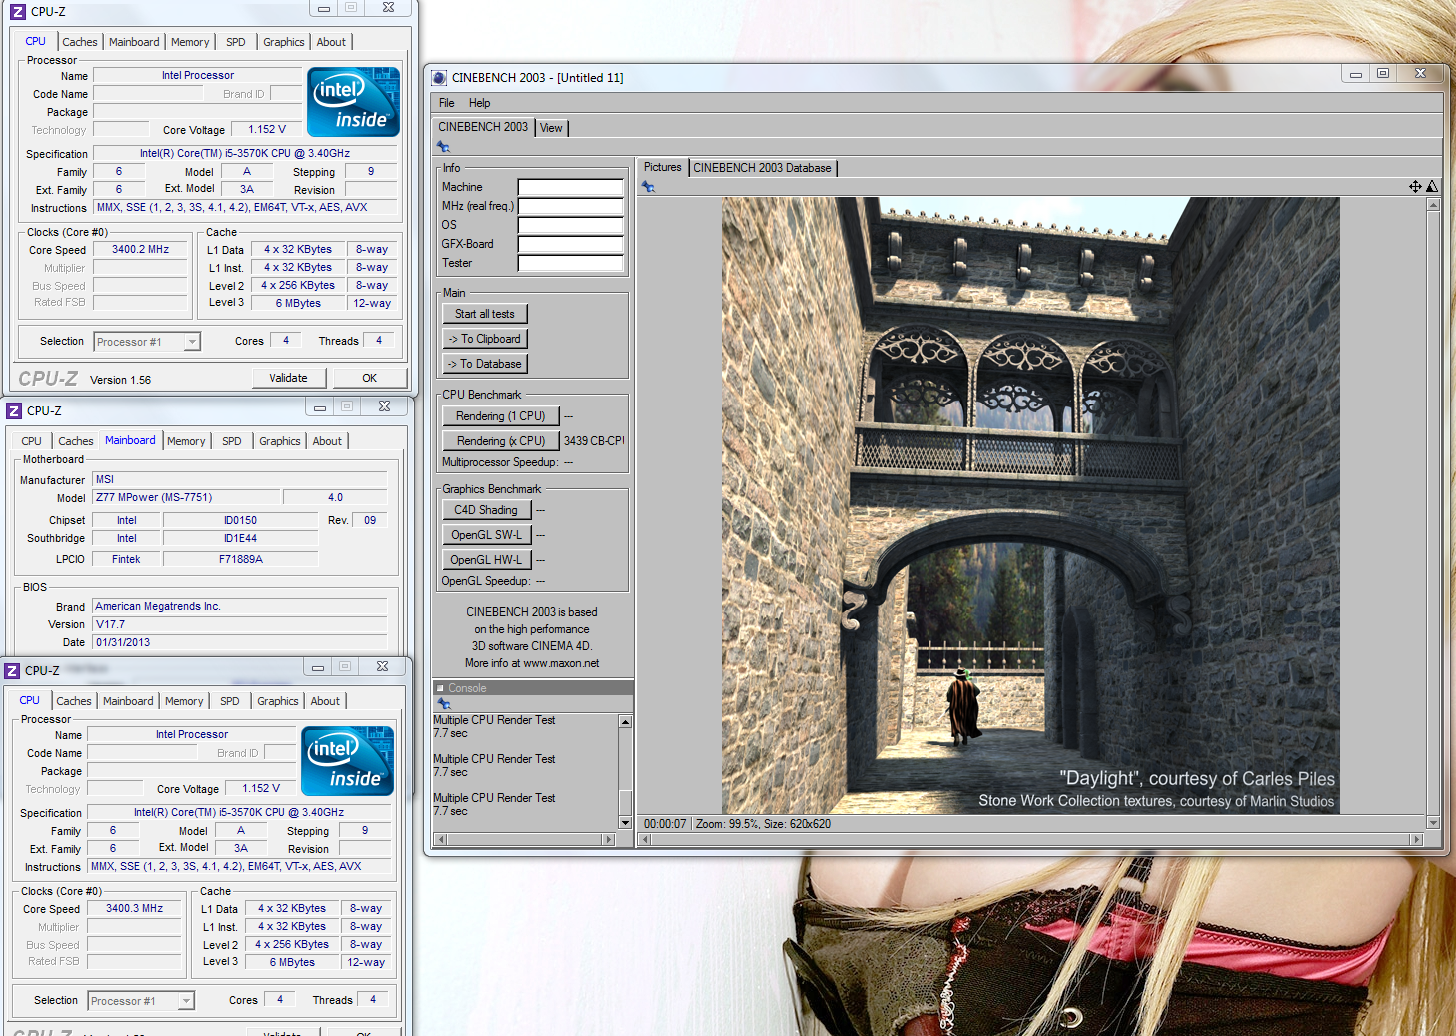Switch to the View tab in CINEBENCH
Image resolution: width=1456 pixels, height=1036 pixels.
tap(551, 128)
